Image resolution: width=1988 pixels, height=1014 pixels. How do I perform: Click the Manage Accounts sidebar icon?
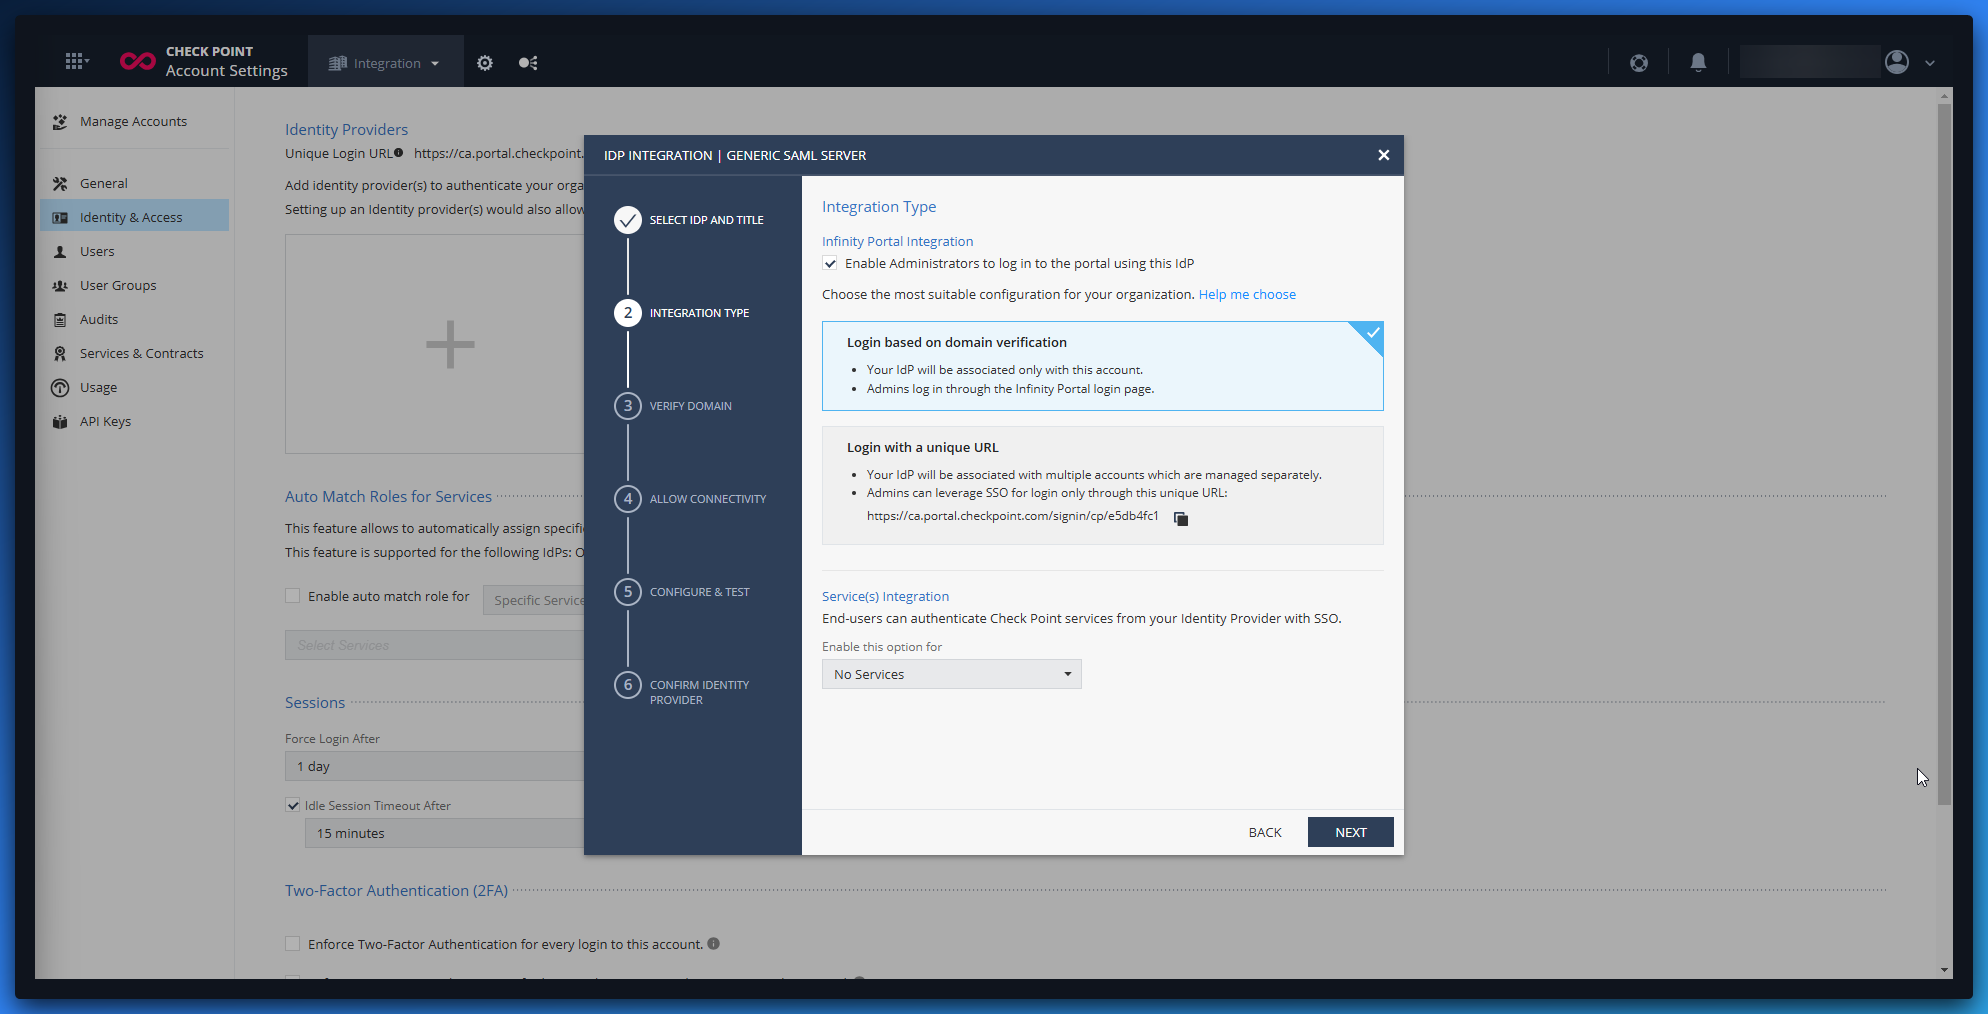pyautogui.click(x=60, y=122)
